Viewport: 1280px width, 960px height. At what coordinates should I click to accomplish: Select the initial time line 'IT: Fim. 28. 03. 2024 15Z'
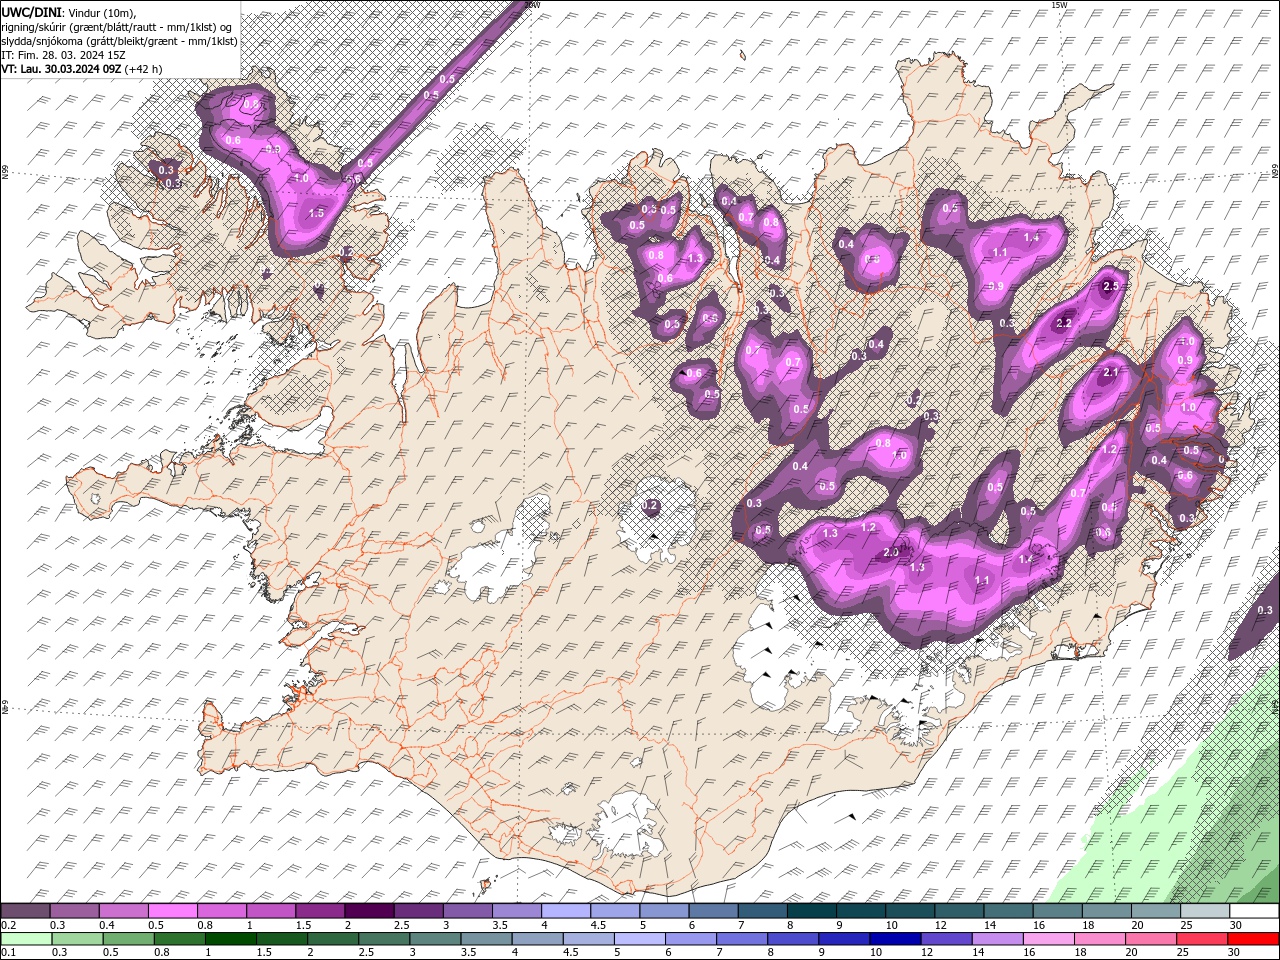[62, 55]
